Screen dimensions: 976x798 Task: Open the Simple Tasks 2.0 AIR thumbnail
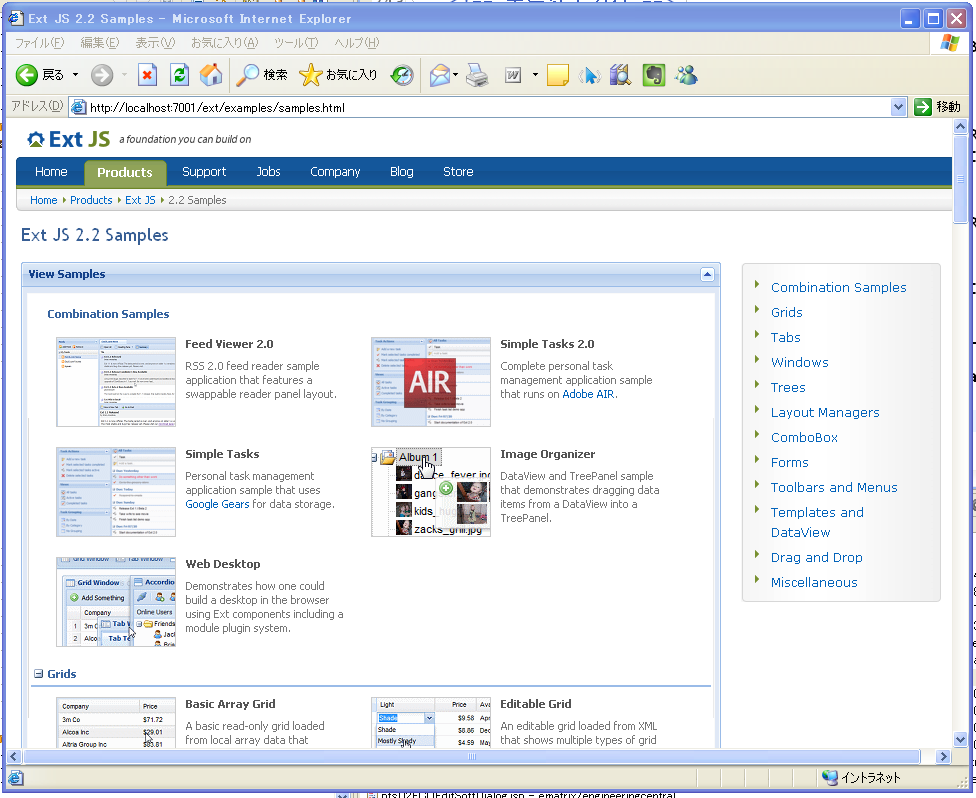pyautogui.click(x=431, y=382)
